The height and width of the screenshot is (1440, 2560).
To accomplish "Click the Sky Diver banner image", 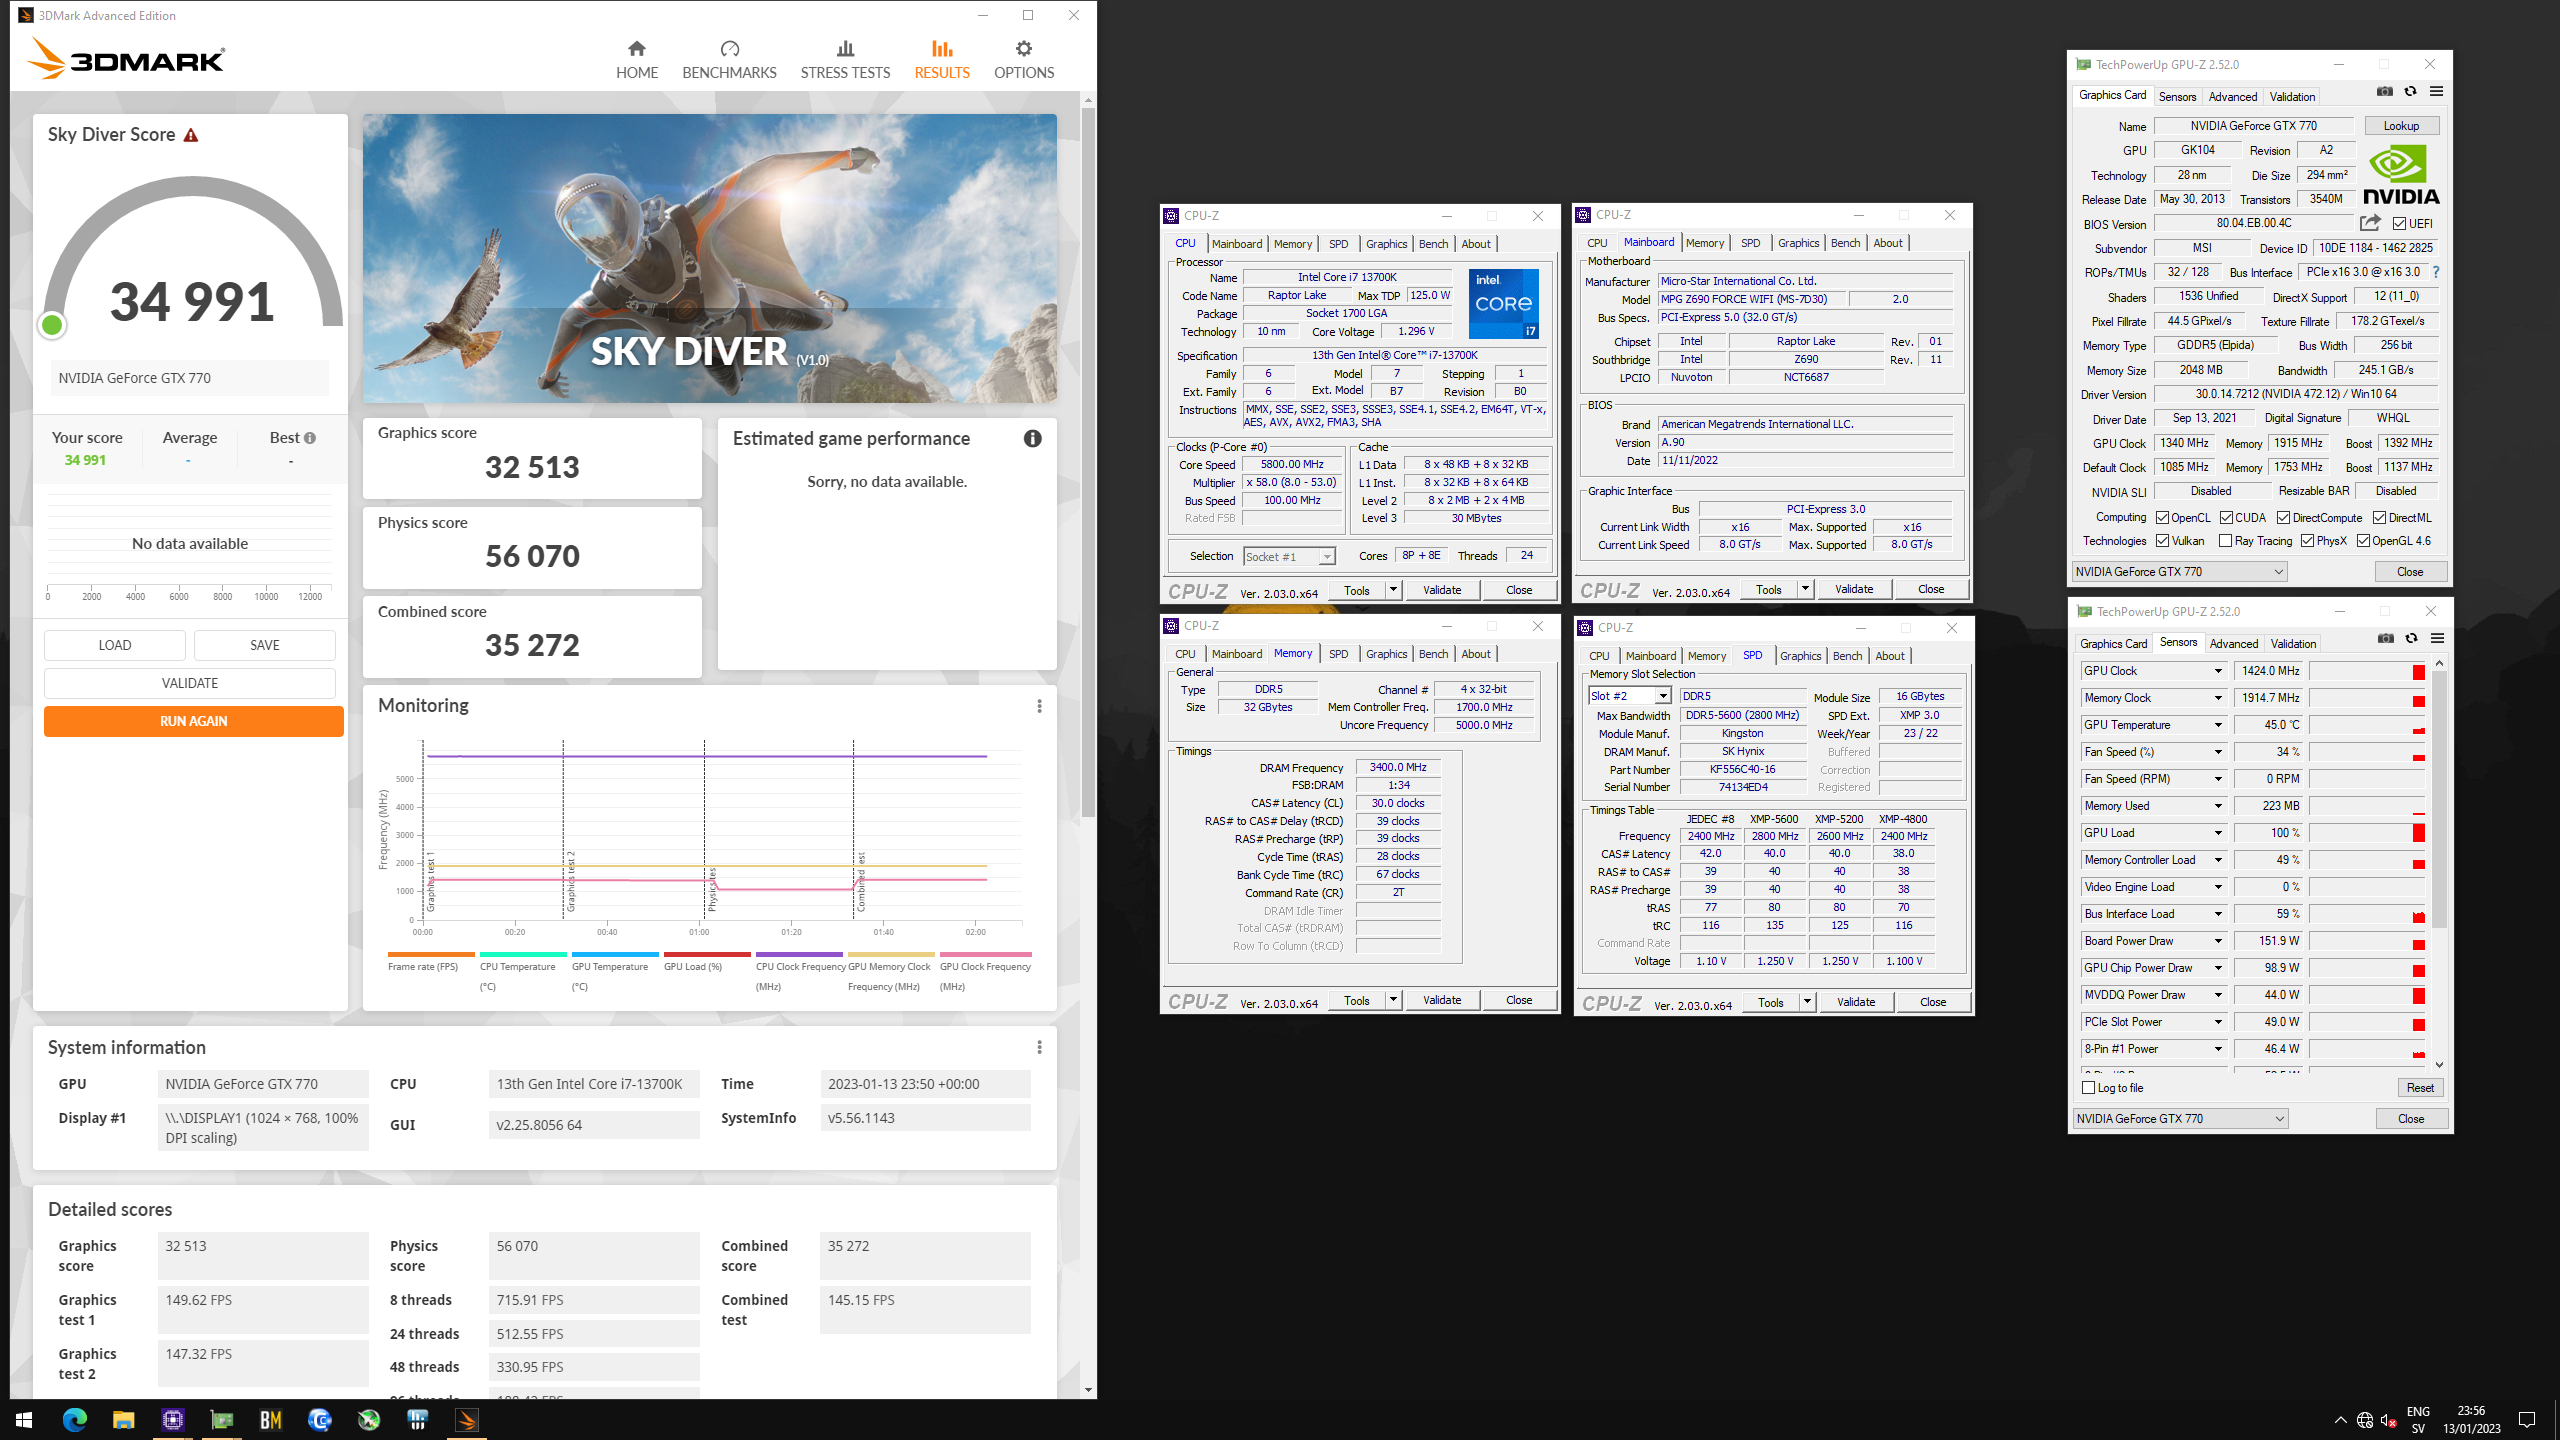I will 709,258.
